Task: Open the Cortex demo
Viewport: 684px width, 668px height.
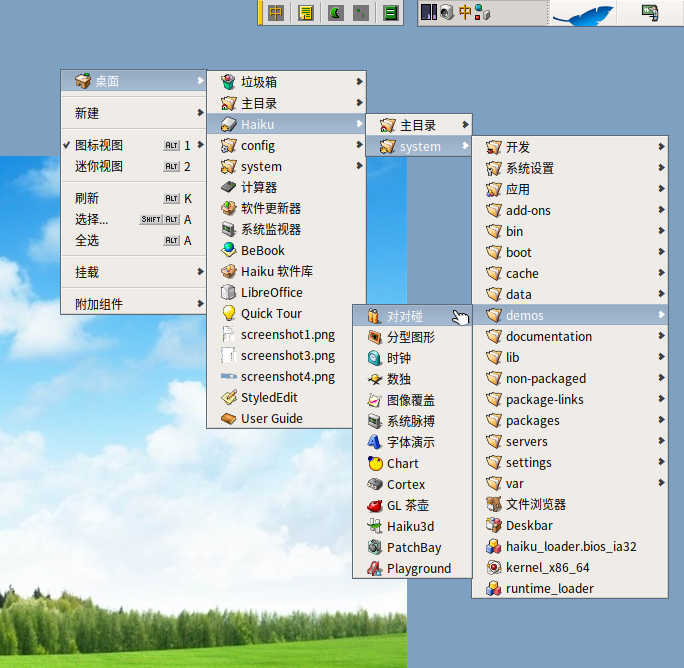Action: click(x=412, y=484)
